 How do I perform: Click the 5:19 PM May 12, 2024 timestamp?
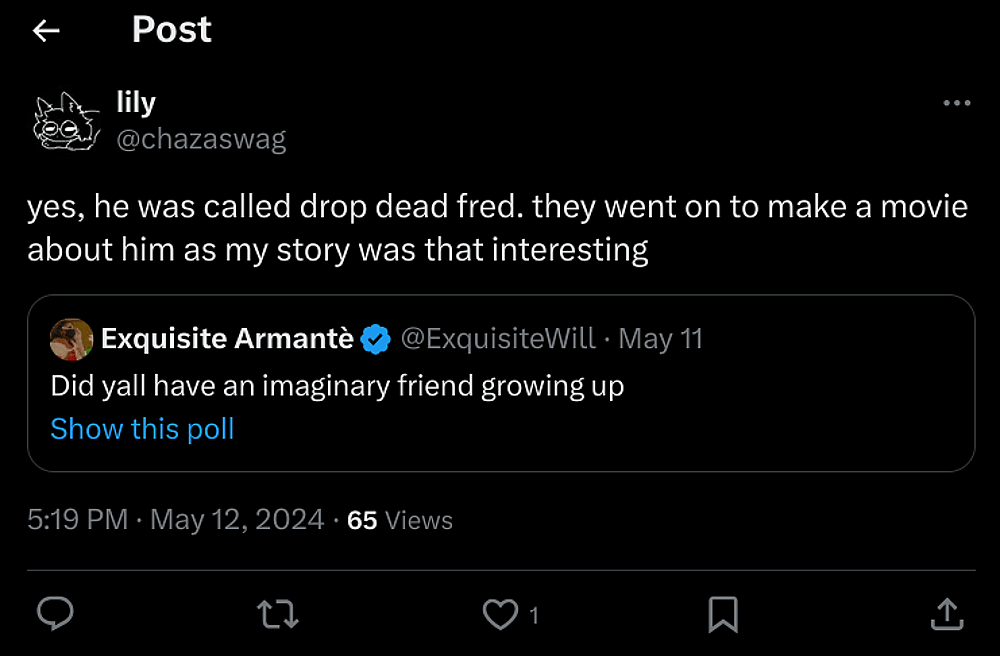pyautogui.click(x=176, y=520)
